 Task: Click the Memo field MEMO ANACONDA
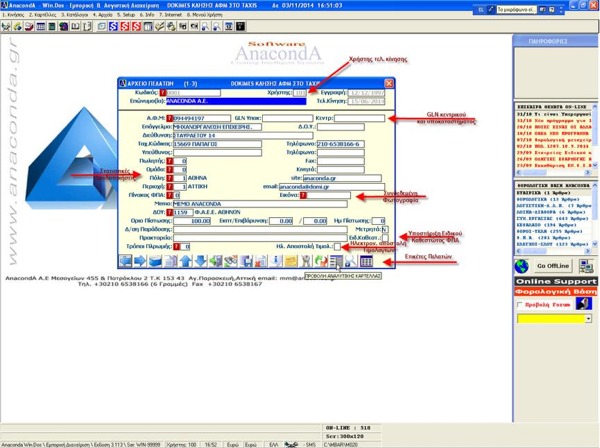pos(260,204)
